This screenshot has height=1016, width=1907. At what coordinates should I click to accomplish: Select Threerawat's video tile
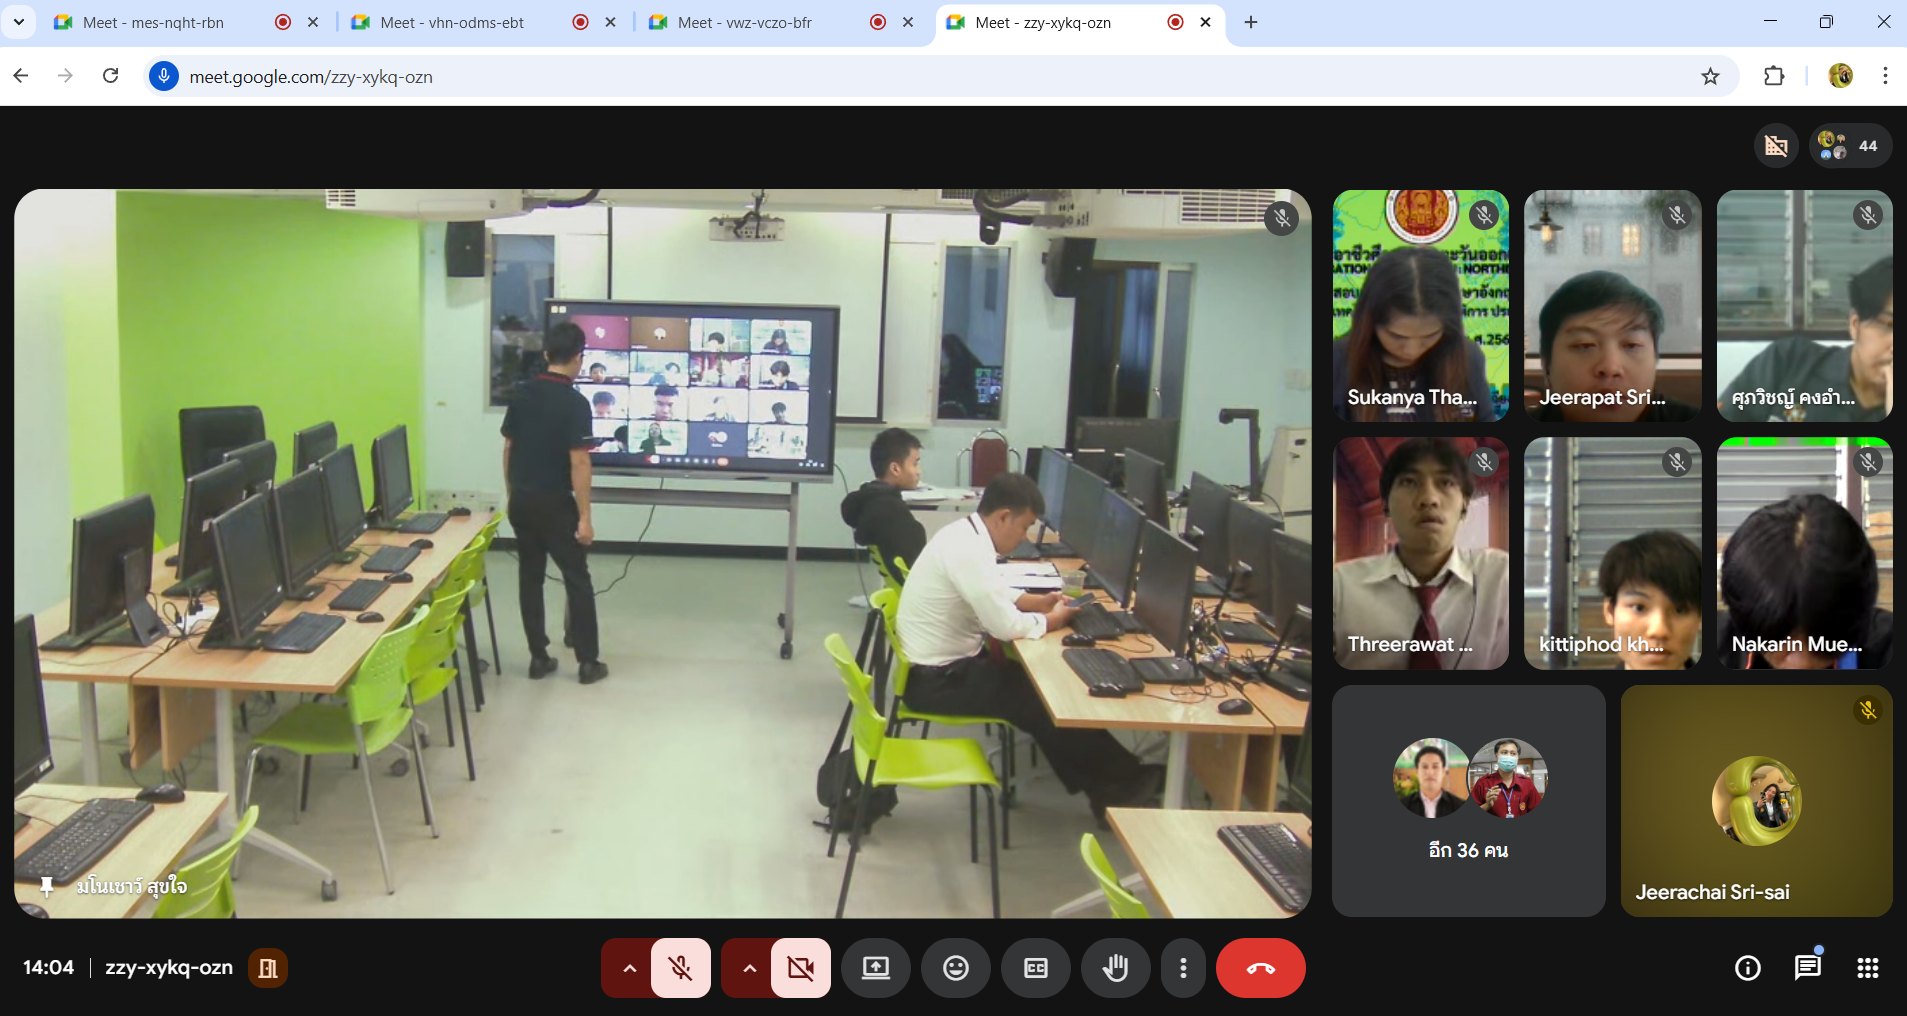[1420, 553]
